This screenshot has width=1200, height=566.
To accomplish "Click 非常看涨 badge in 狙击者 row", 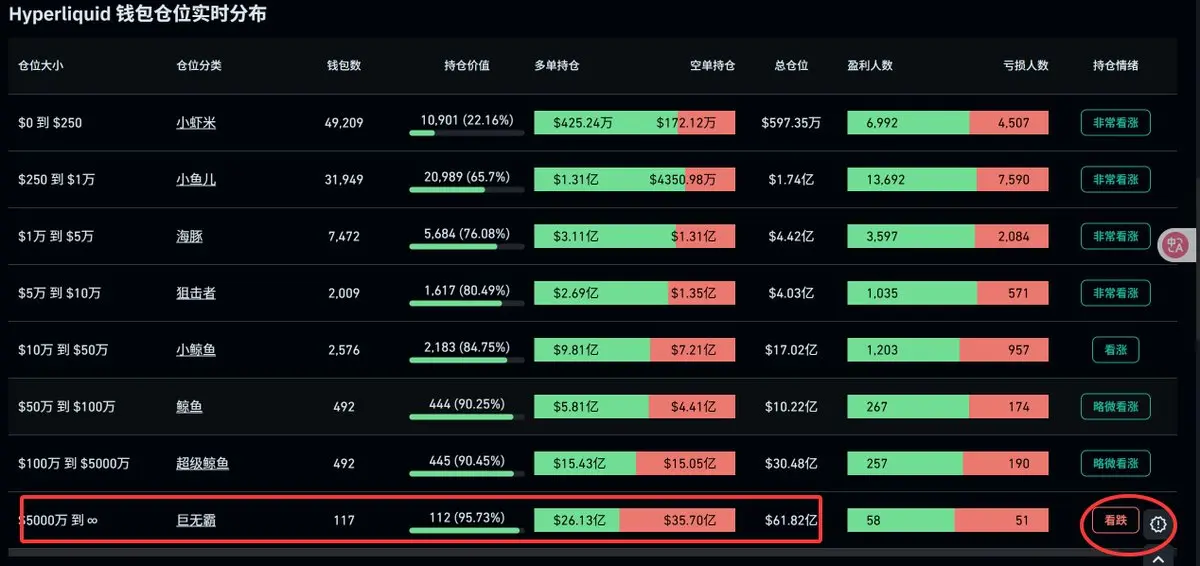I will click(x=1115, y=293).
